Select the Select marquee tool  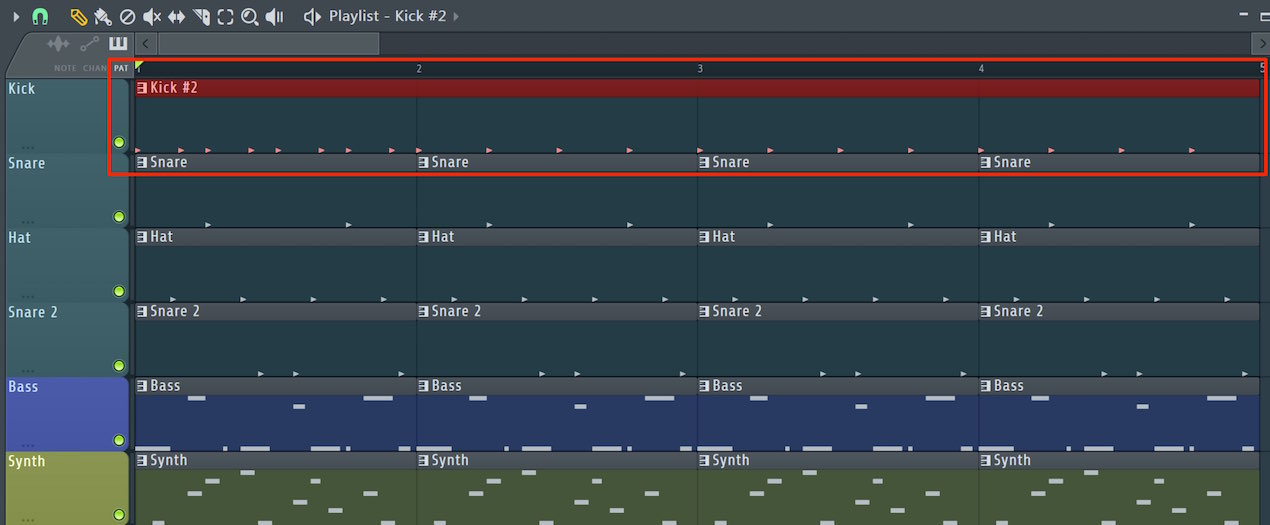pyautogui.click(x=225, y=16)
